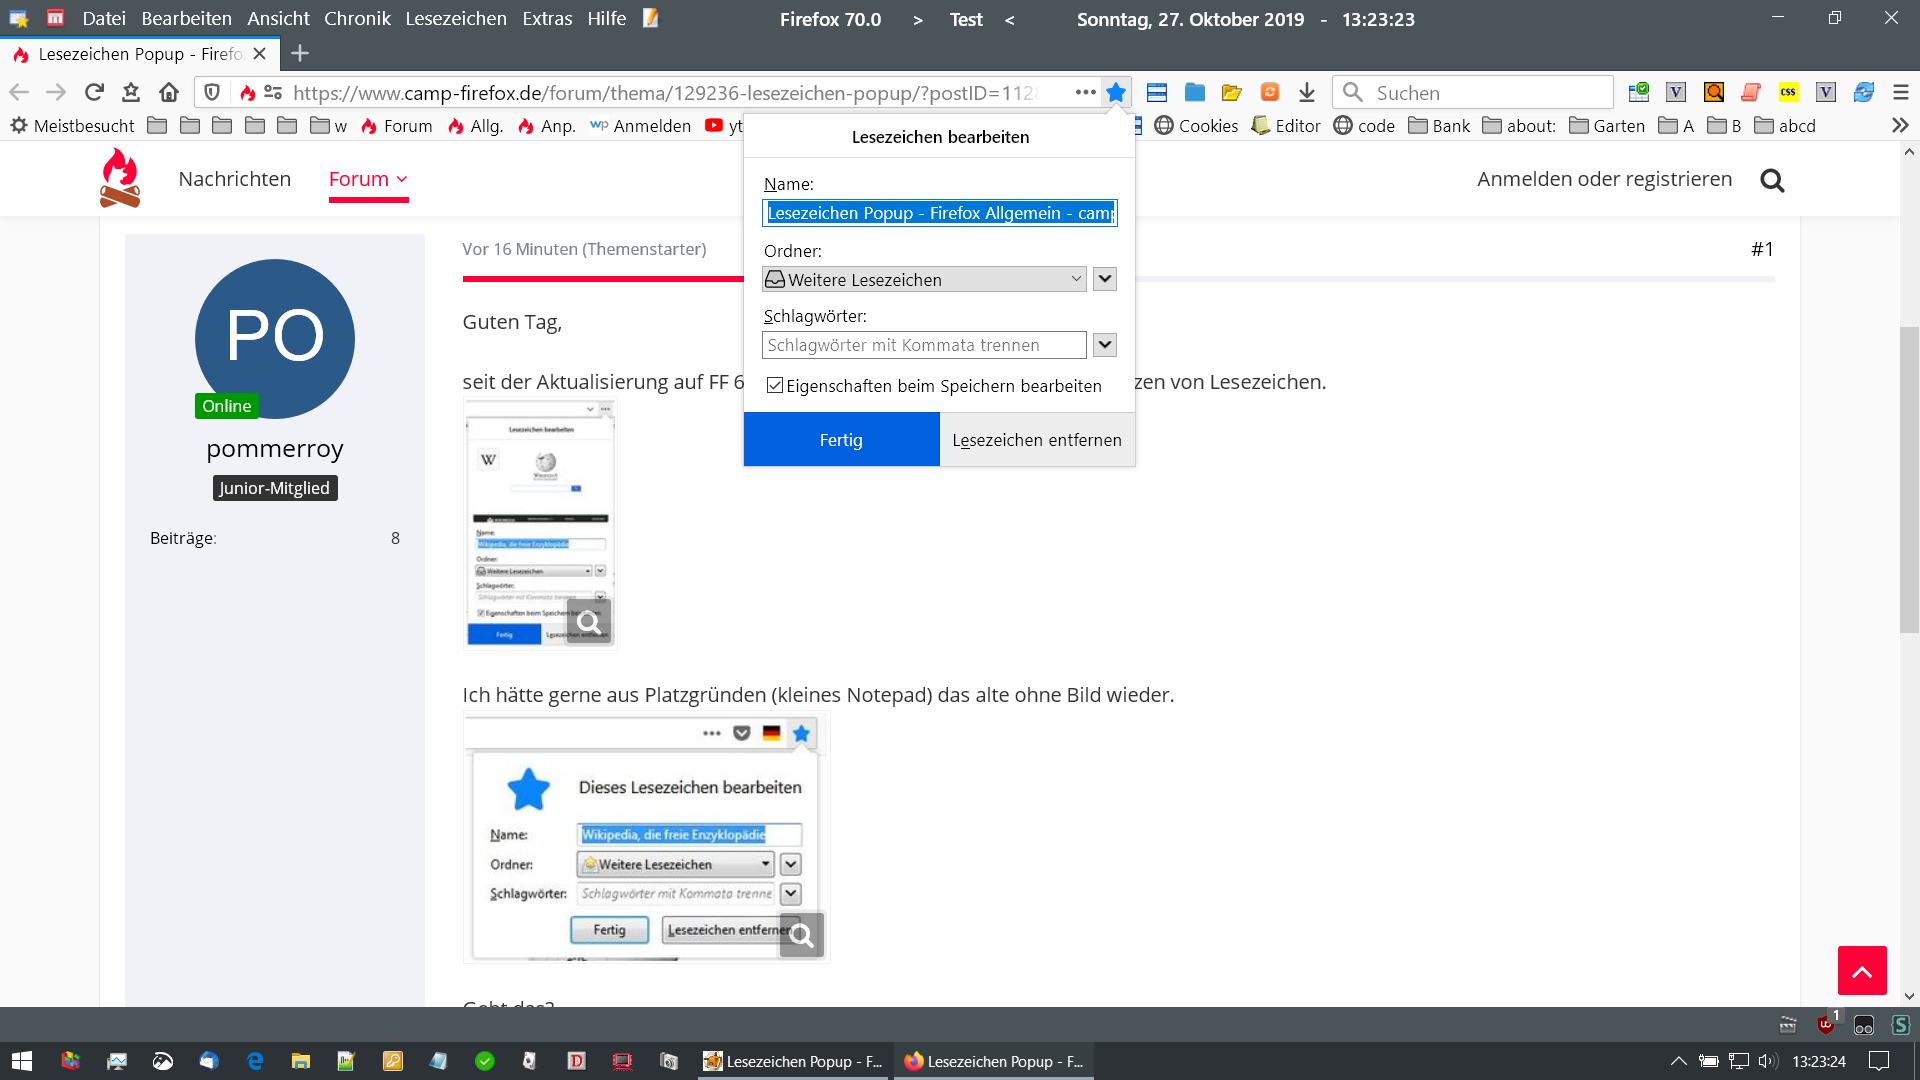The height and width of the screenshot is (1080, 1920).
Task: Open the Chronik menu
Action: (x=357, y=19)
